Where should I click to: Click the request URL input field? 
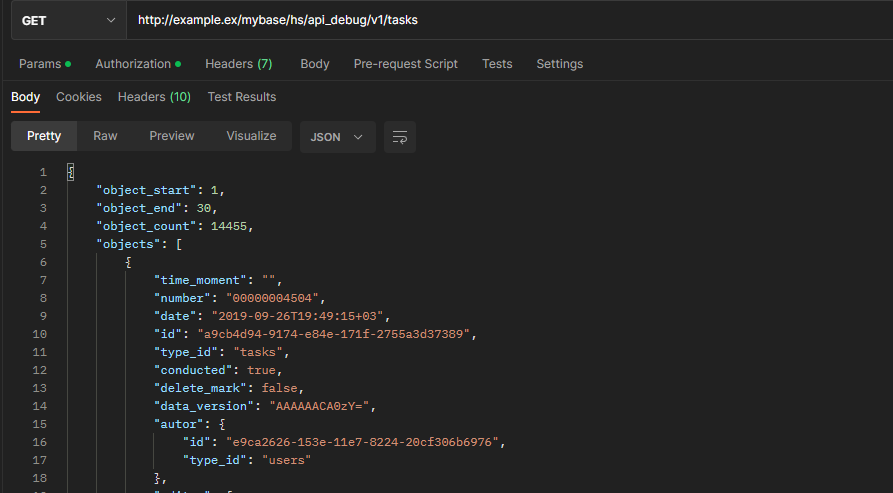(500, 20)
